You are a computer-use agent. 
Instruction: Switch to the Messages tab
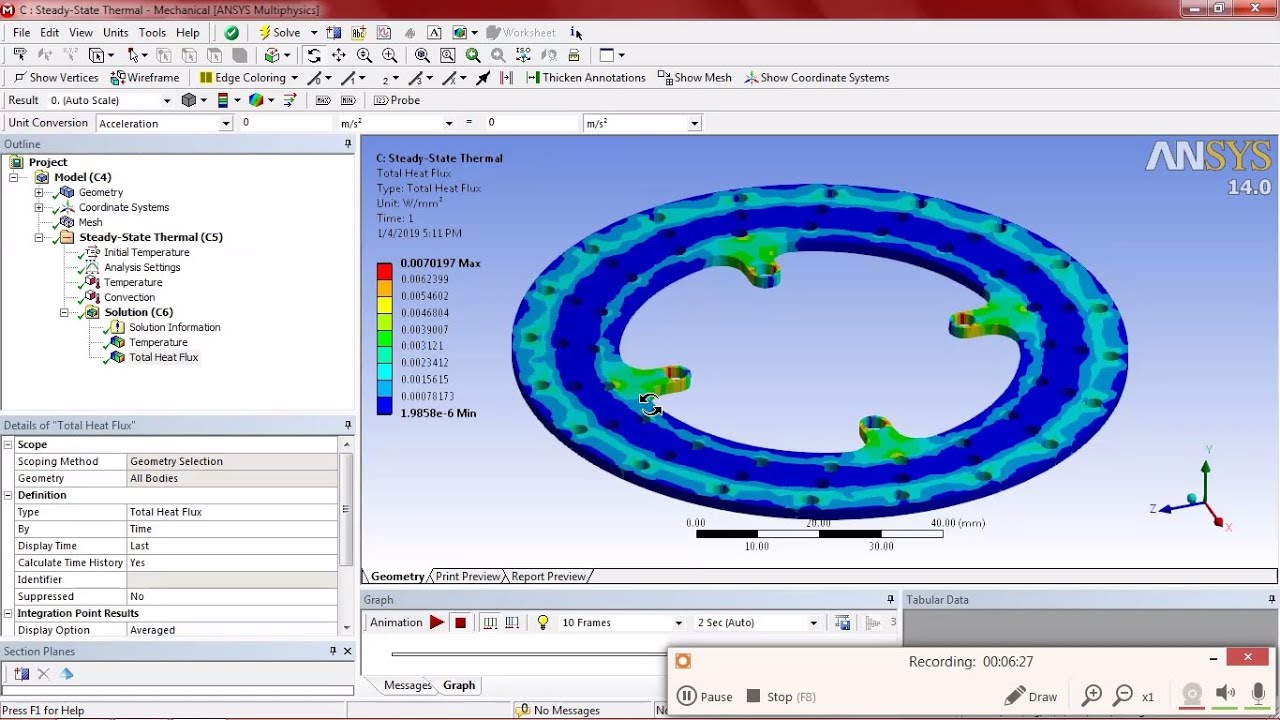[407, 685]
